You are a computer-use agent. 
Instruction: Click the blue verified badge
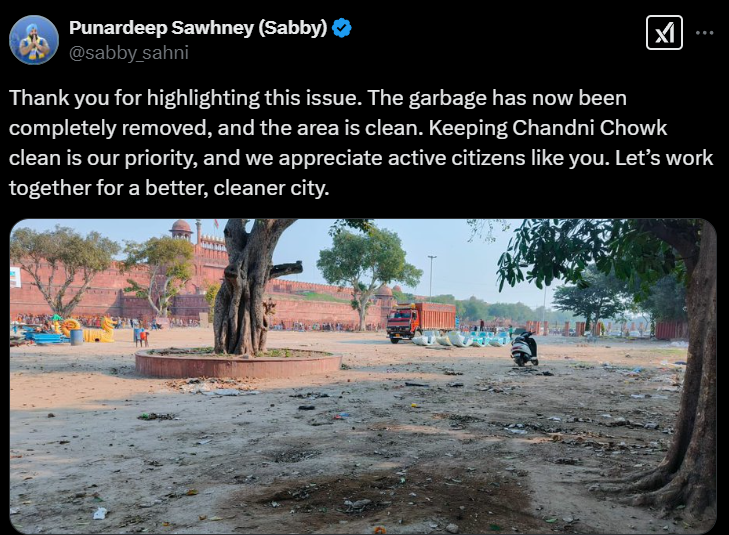tap(342, 28)
